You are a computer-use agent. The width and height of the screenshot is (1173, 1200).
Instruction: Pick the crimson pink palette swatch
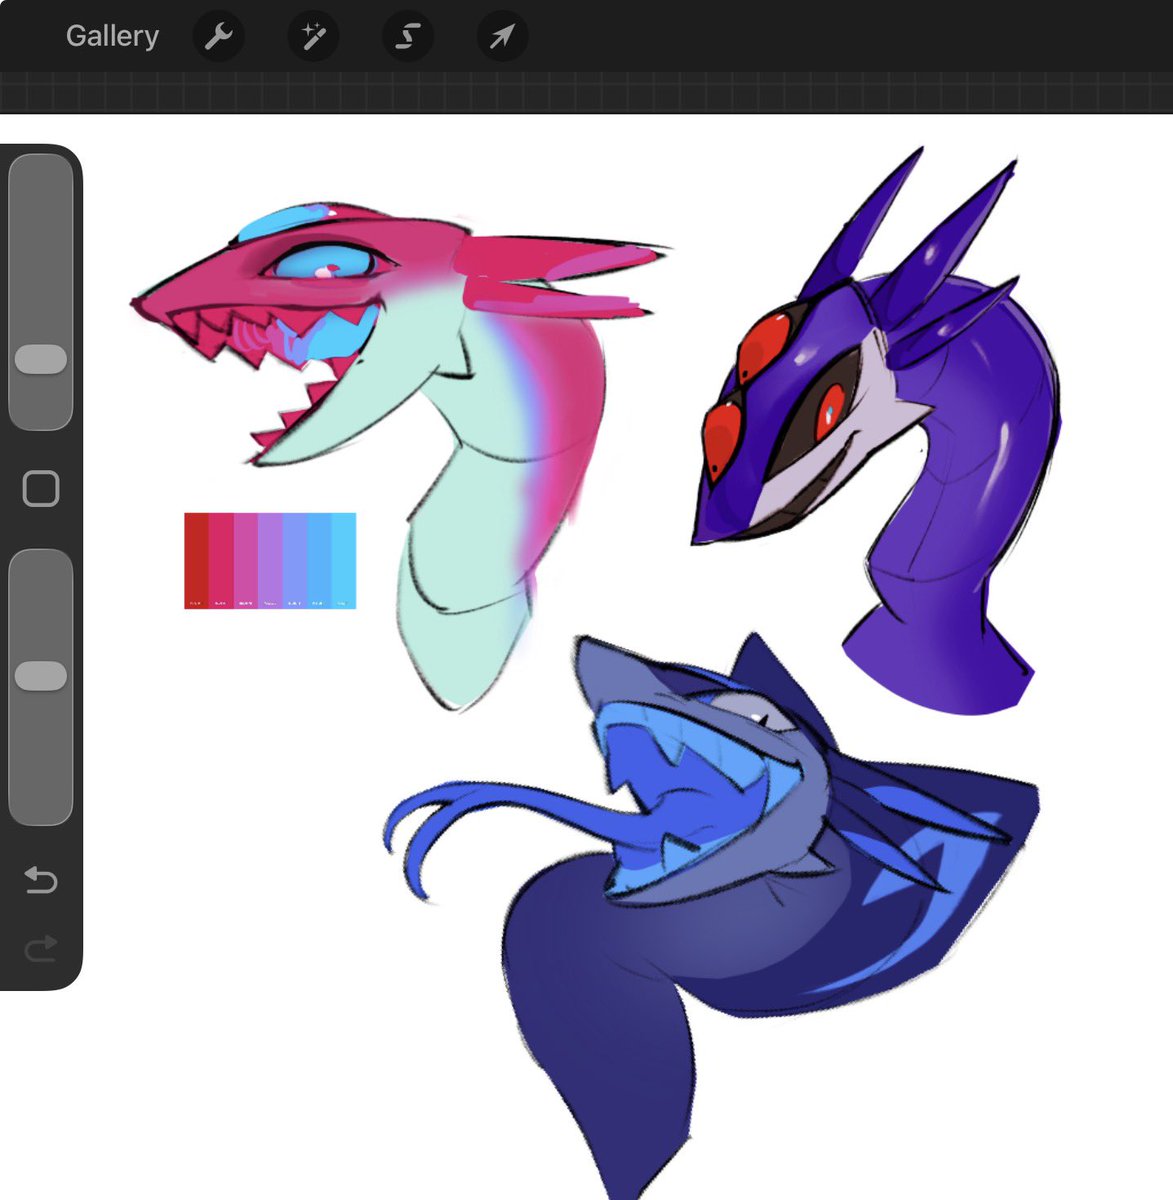[221, 560]
